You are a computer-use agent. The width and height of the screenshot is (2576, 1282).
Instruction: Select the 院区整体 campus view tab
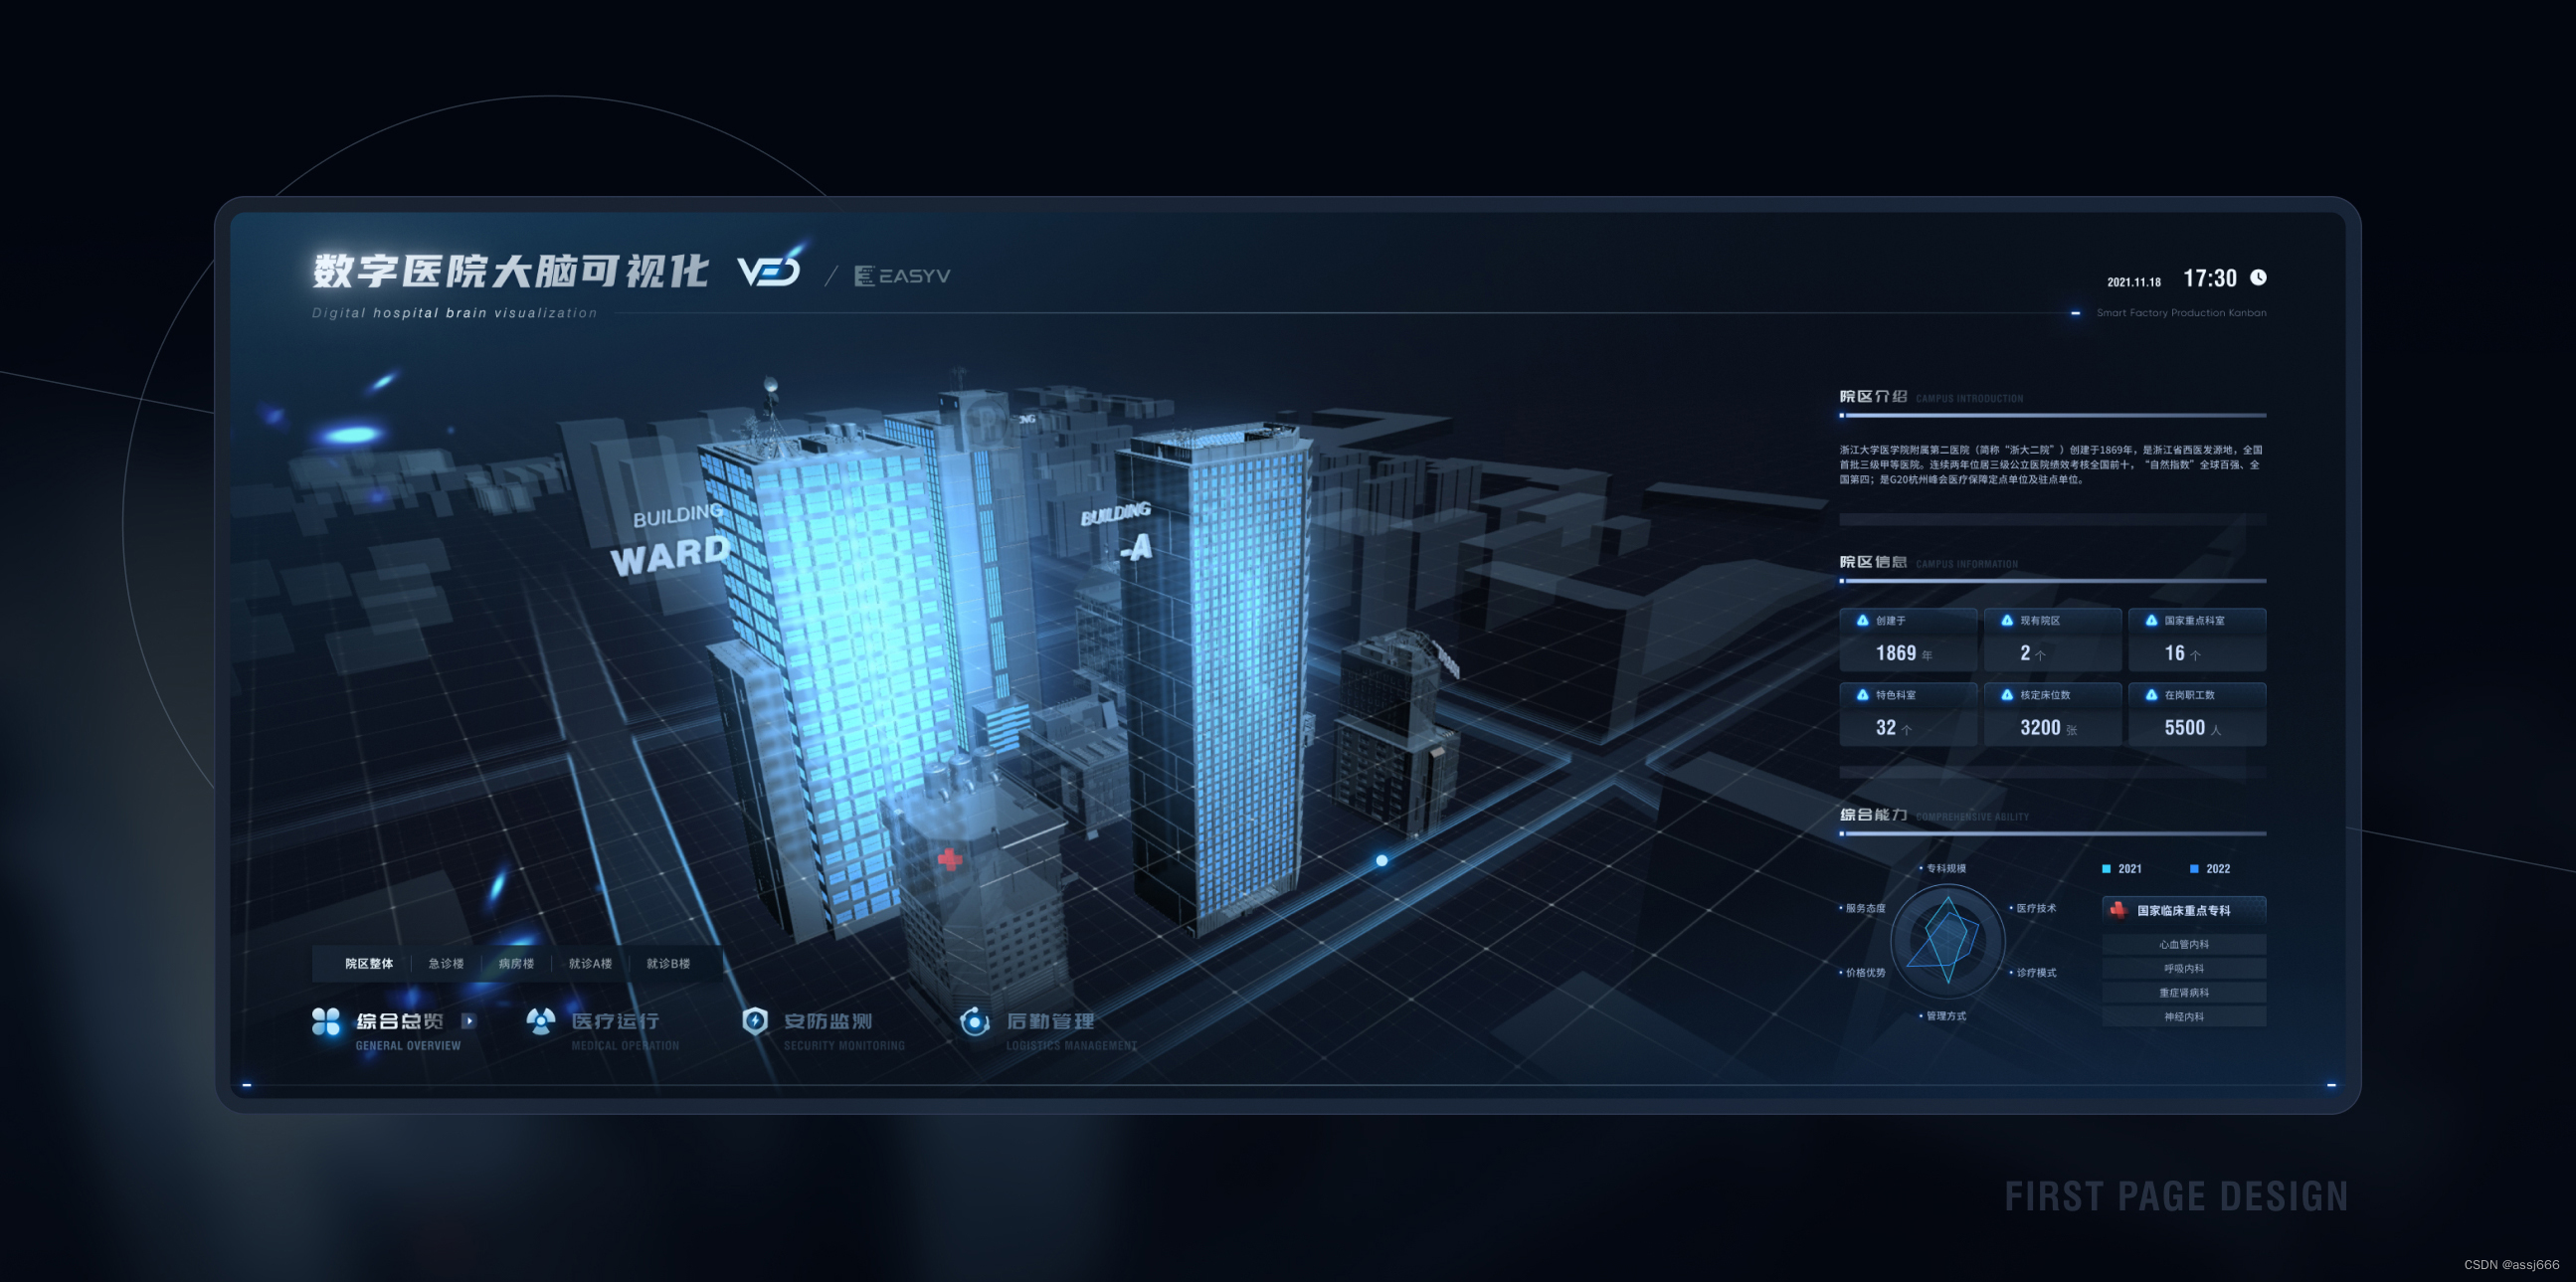coord(369,963)
